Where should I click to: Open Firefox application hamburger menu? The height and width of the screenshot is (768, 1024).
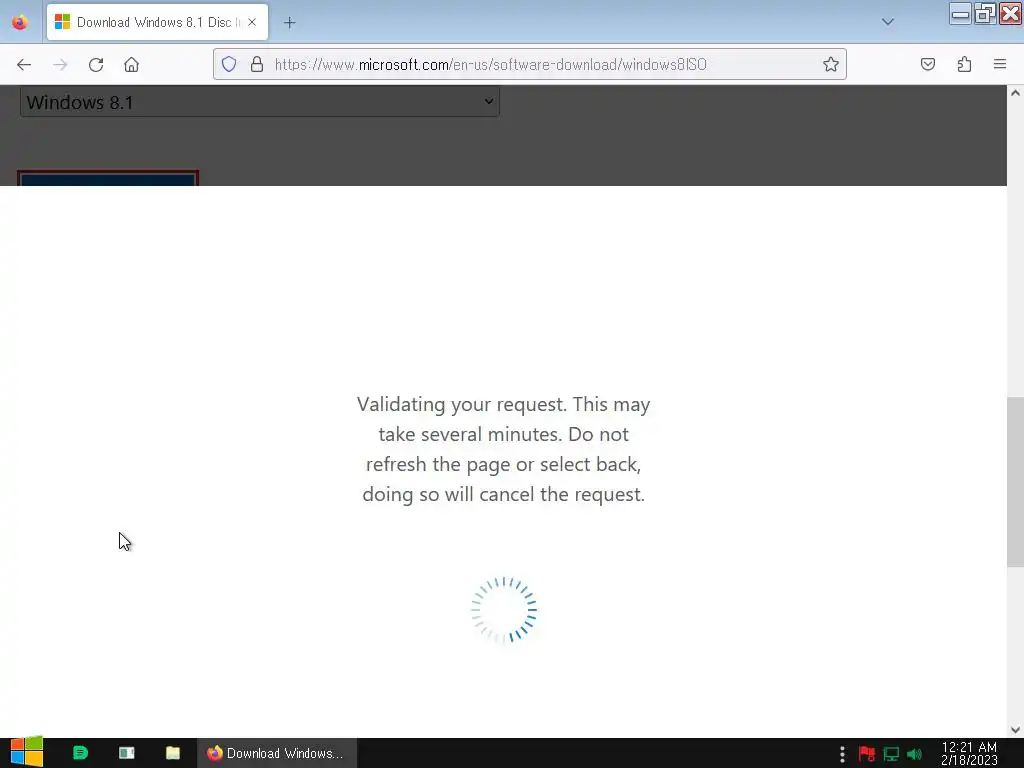click(x=1000, y=64)
